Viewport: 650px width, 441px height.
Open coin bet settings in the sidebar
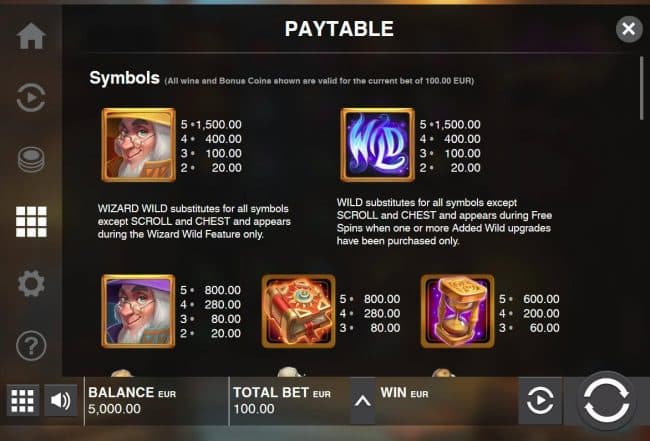pyautogui.click(x=31, y=160)
